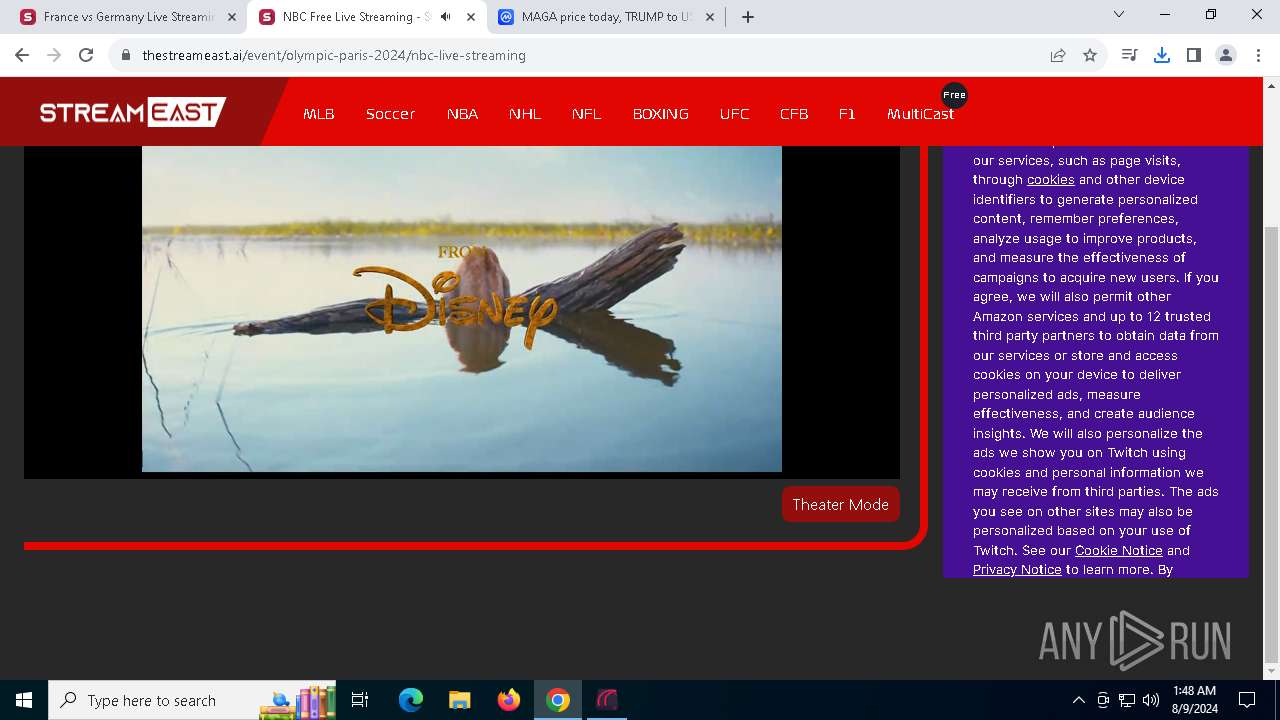1280x720 pixels.
Task: Mute the NBC tab via speaker icon
Action: click(x=446, y=16)
